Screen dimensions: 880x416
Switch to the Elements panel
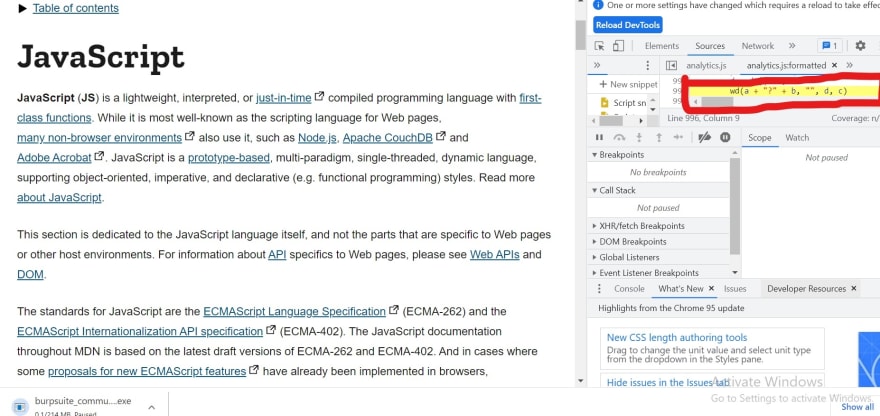(662, 46)
